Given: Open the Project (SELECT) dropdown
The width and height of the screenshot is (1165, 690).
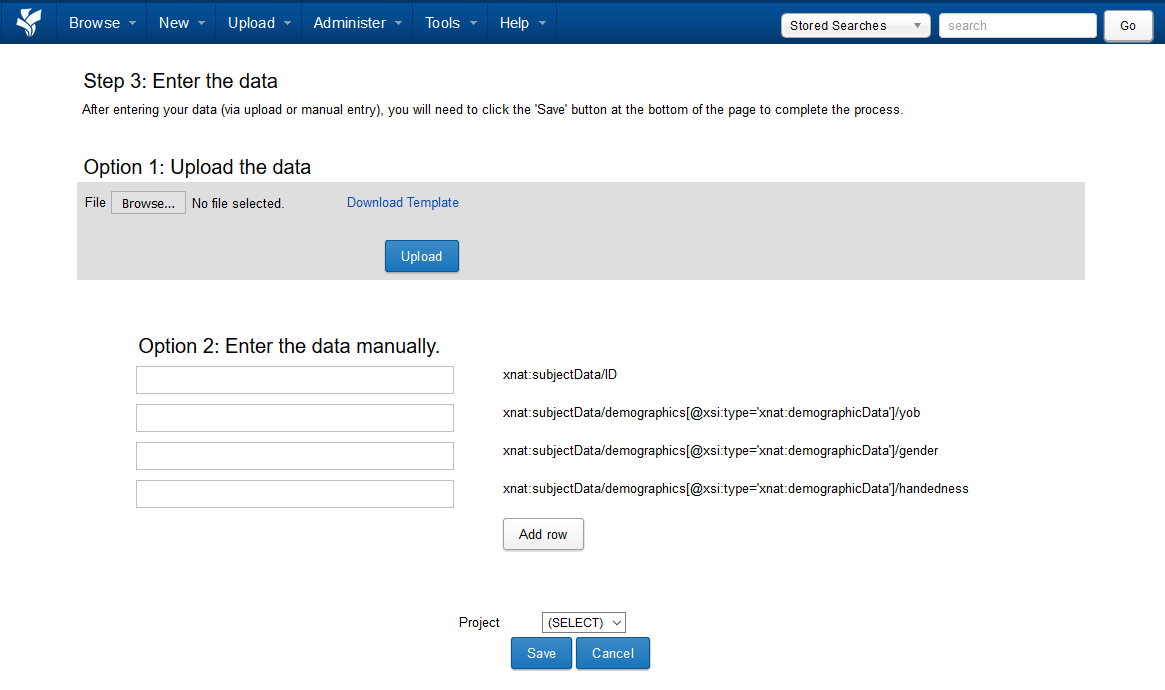Looking at the screenshot, I should point(583,623).
